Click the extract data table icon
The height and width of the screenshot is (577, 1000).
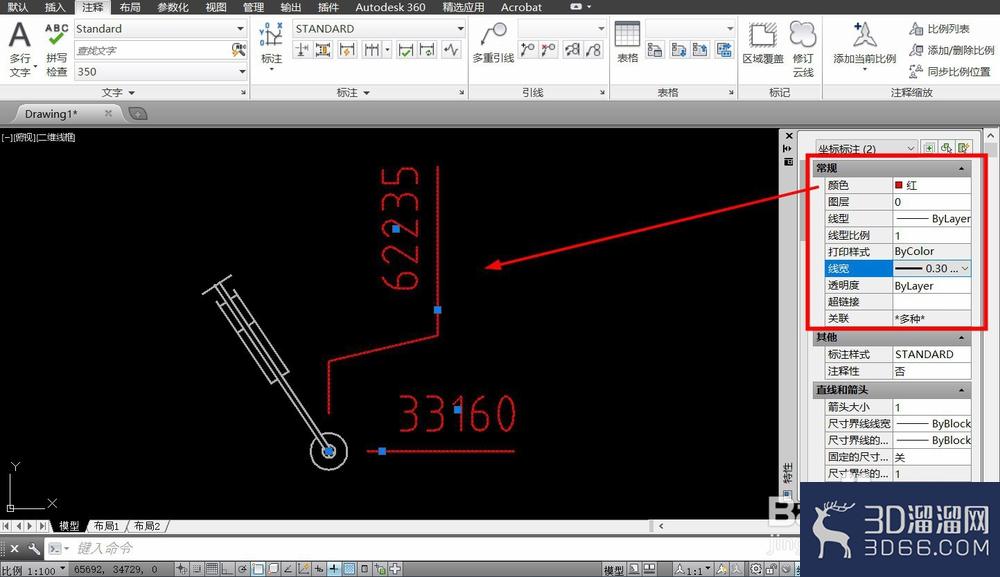(x=724, y=50)
